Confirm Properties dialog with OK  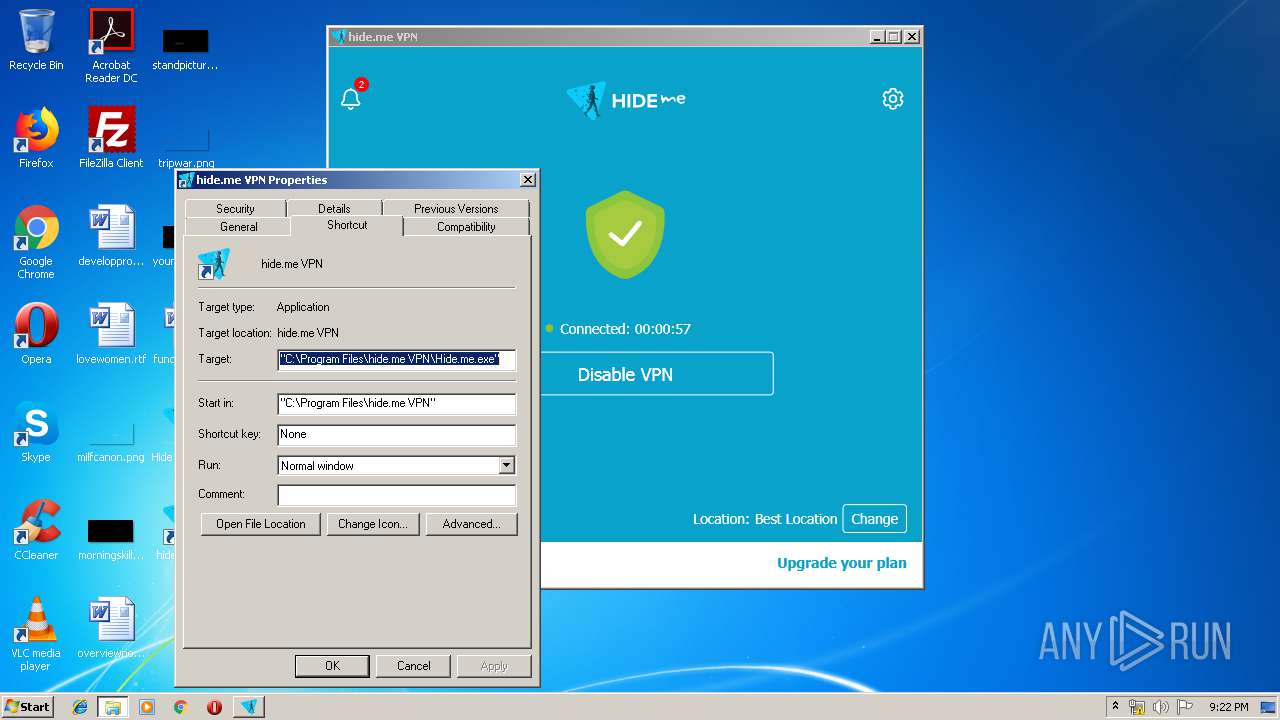(332, 666)
